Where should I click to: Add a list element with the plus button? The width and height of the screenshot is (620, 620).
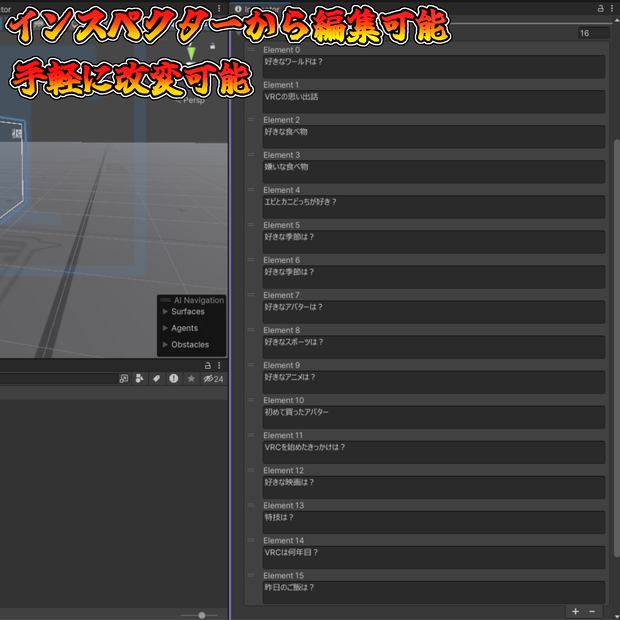pyautogui.click(x=575, y=611)
